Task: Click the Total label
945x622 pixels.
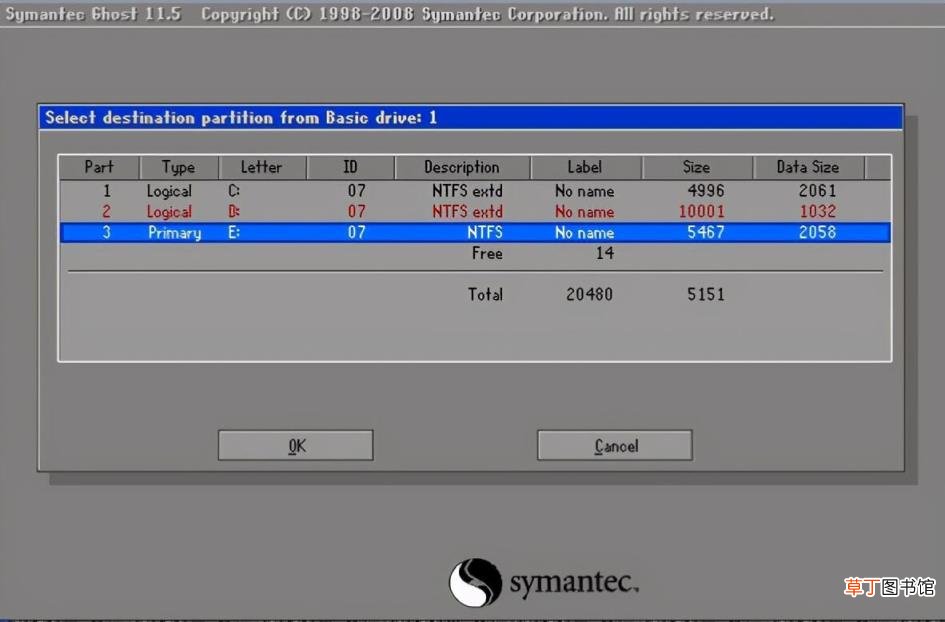Action: (x=485, y=294)
